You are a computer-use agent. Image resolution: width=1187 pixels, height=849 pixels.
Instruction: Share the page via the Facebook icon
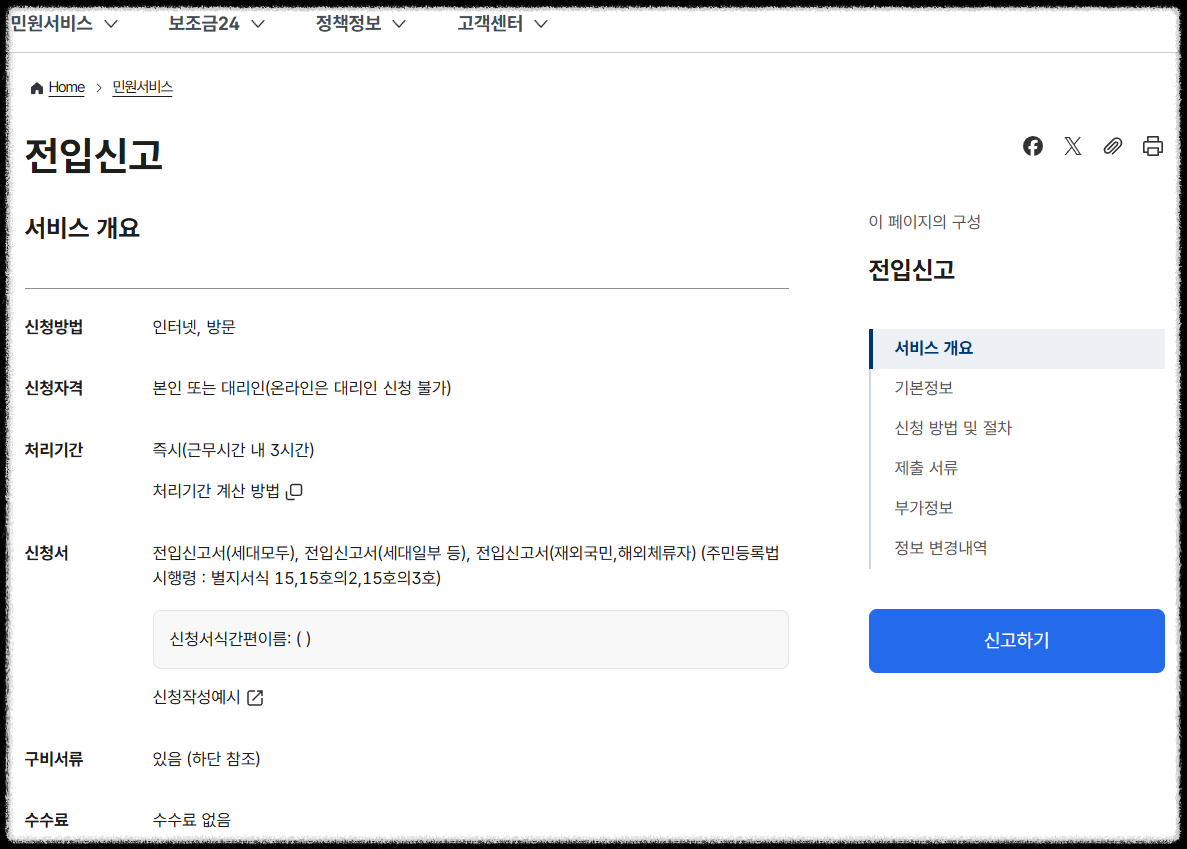pos(1032,146)
